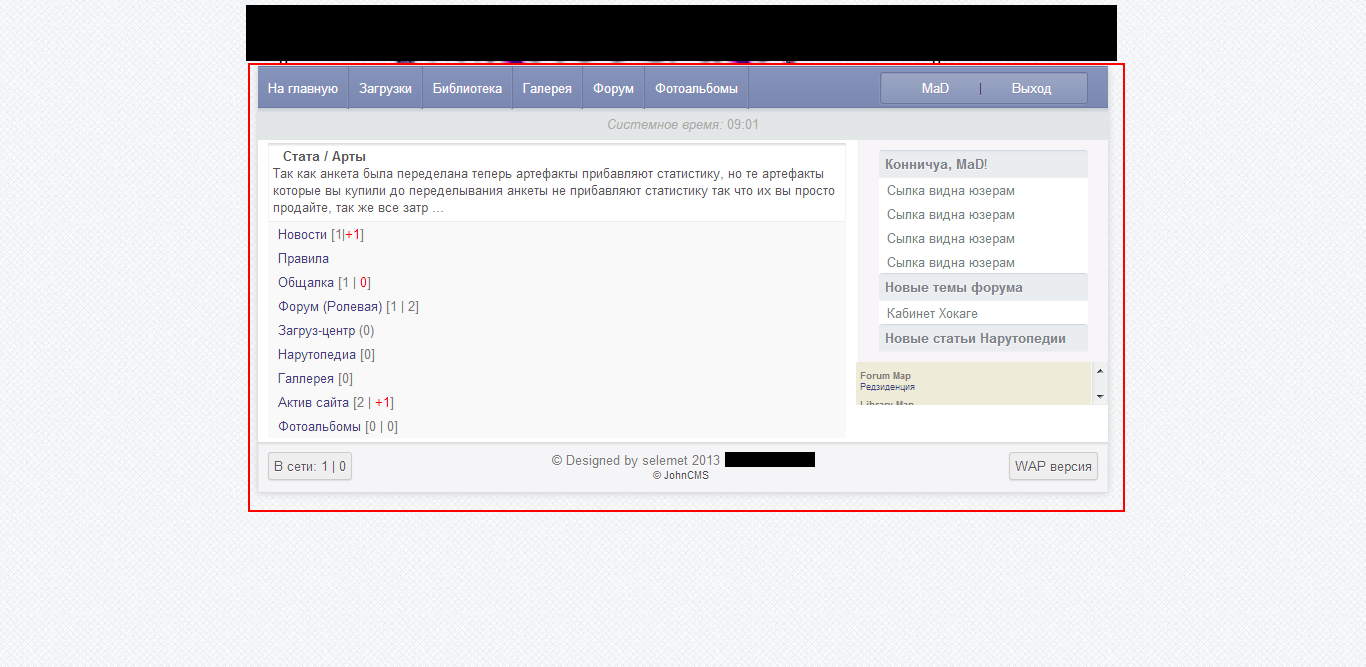This screenshot has height=667, width=1366.
Task: Open the Нарутопедиа link
Action: (x=317, y=355)
